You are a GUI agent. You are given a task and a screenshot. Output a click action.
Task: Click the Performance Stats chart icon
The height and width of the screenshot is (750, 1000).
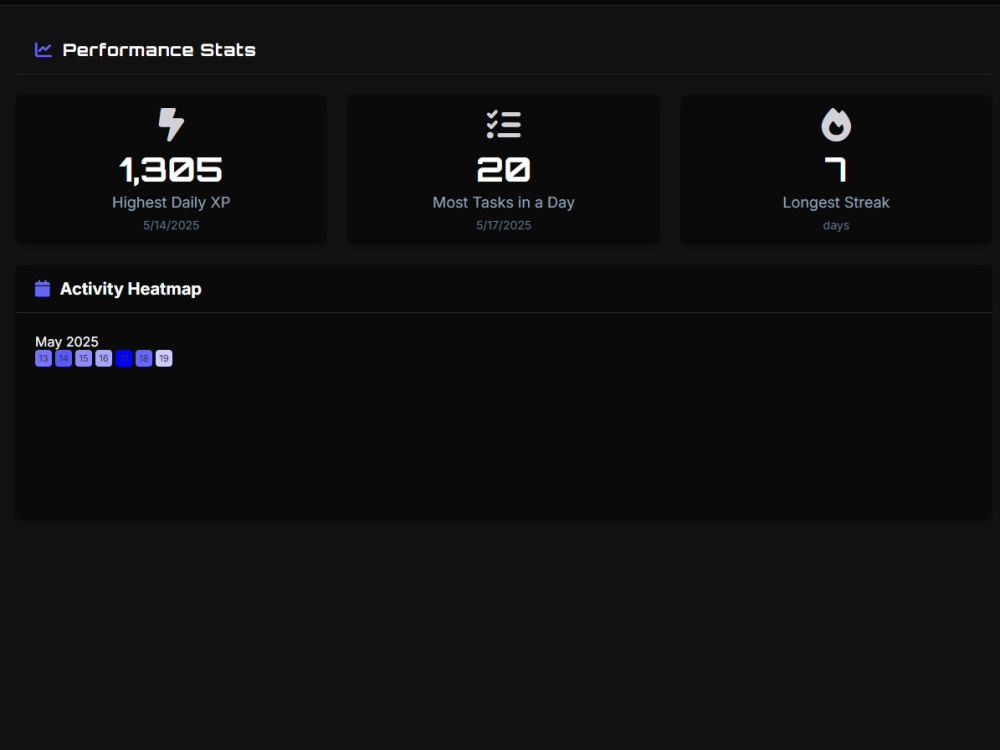coord(43,50)
